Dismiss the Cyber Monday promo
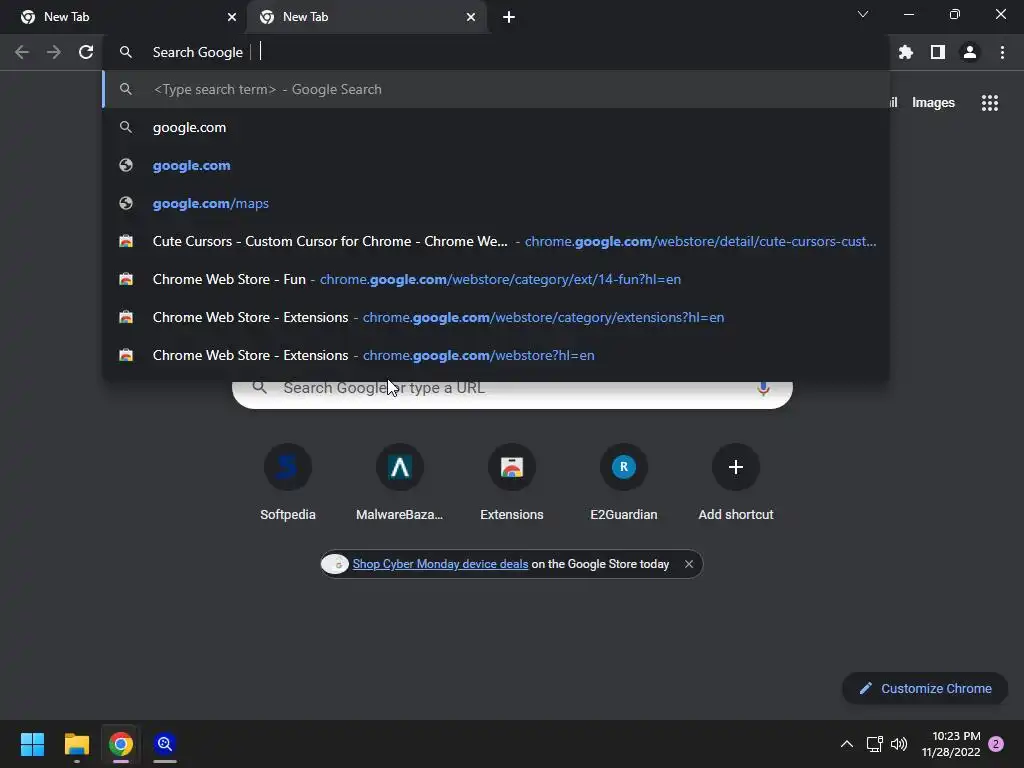The height and width of the screenshot is (768, 1024). pos(689,564)
